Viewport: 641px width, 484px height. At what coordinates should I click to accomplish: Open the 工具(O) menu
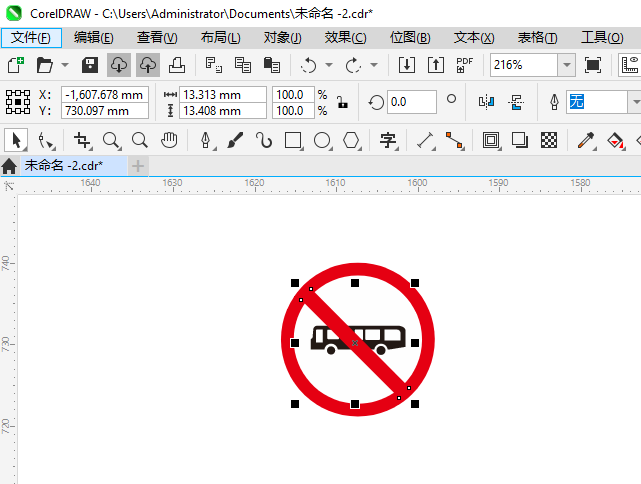pyautogui.click(x=602, y=38)
